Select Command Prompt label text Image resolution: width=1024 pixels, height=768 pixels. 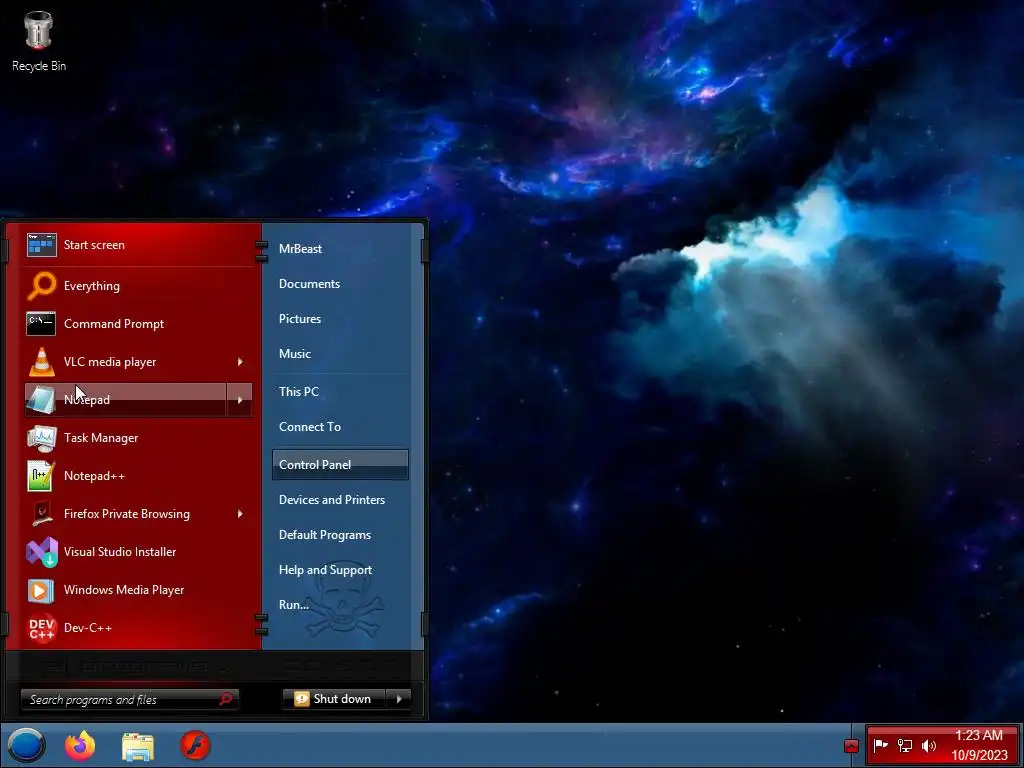pyautogui.click(x=114, y=324)
